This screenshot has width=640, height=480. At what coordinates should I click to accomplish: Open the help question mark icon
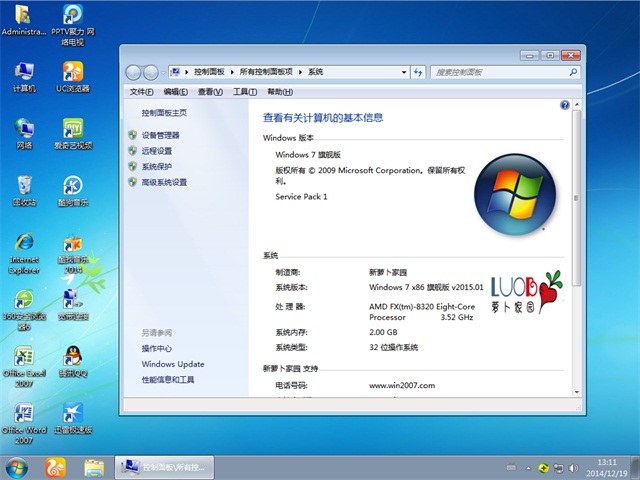pyautogui.click(x=565, y=104)
